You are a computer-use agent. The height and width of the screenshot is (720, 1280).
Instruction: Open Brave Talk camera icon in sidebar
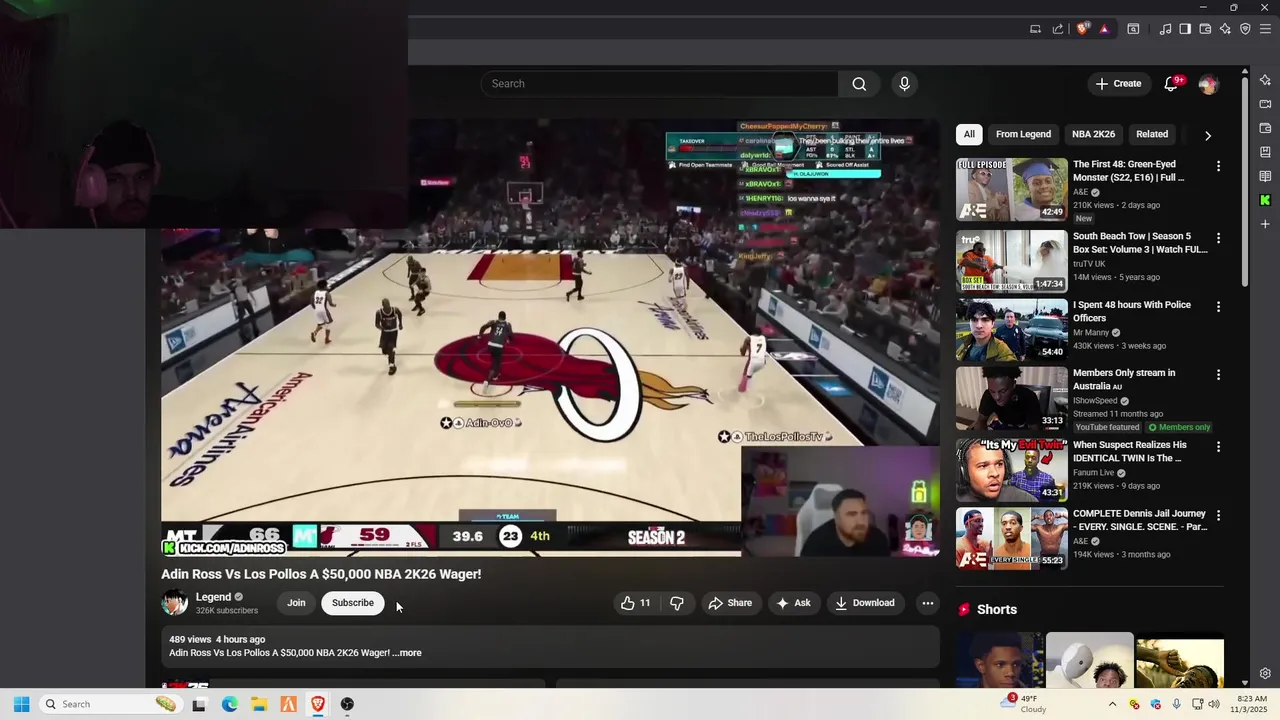point(1265,104)
